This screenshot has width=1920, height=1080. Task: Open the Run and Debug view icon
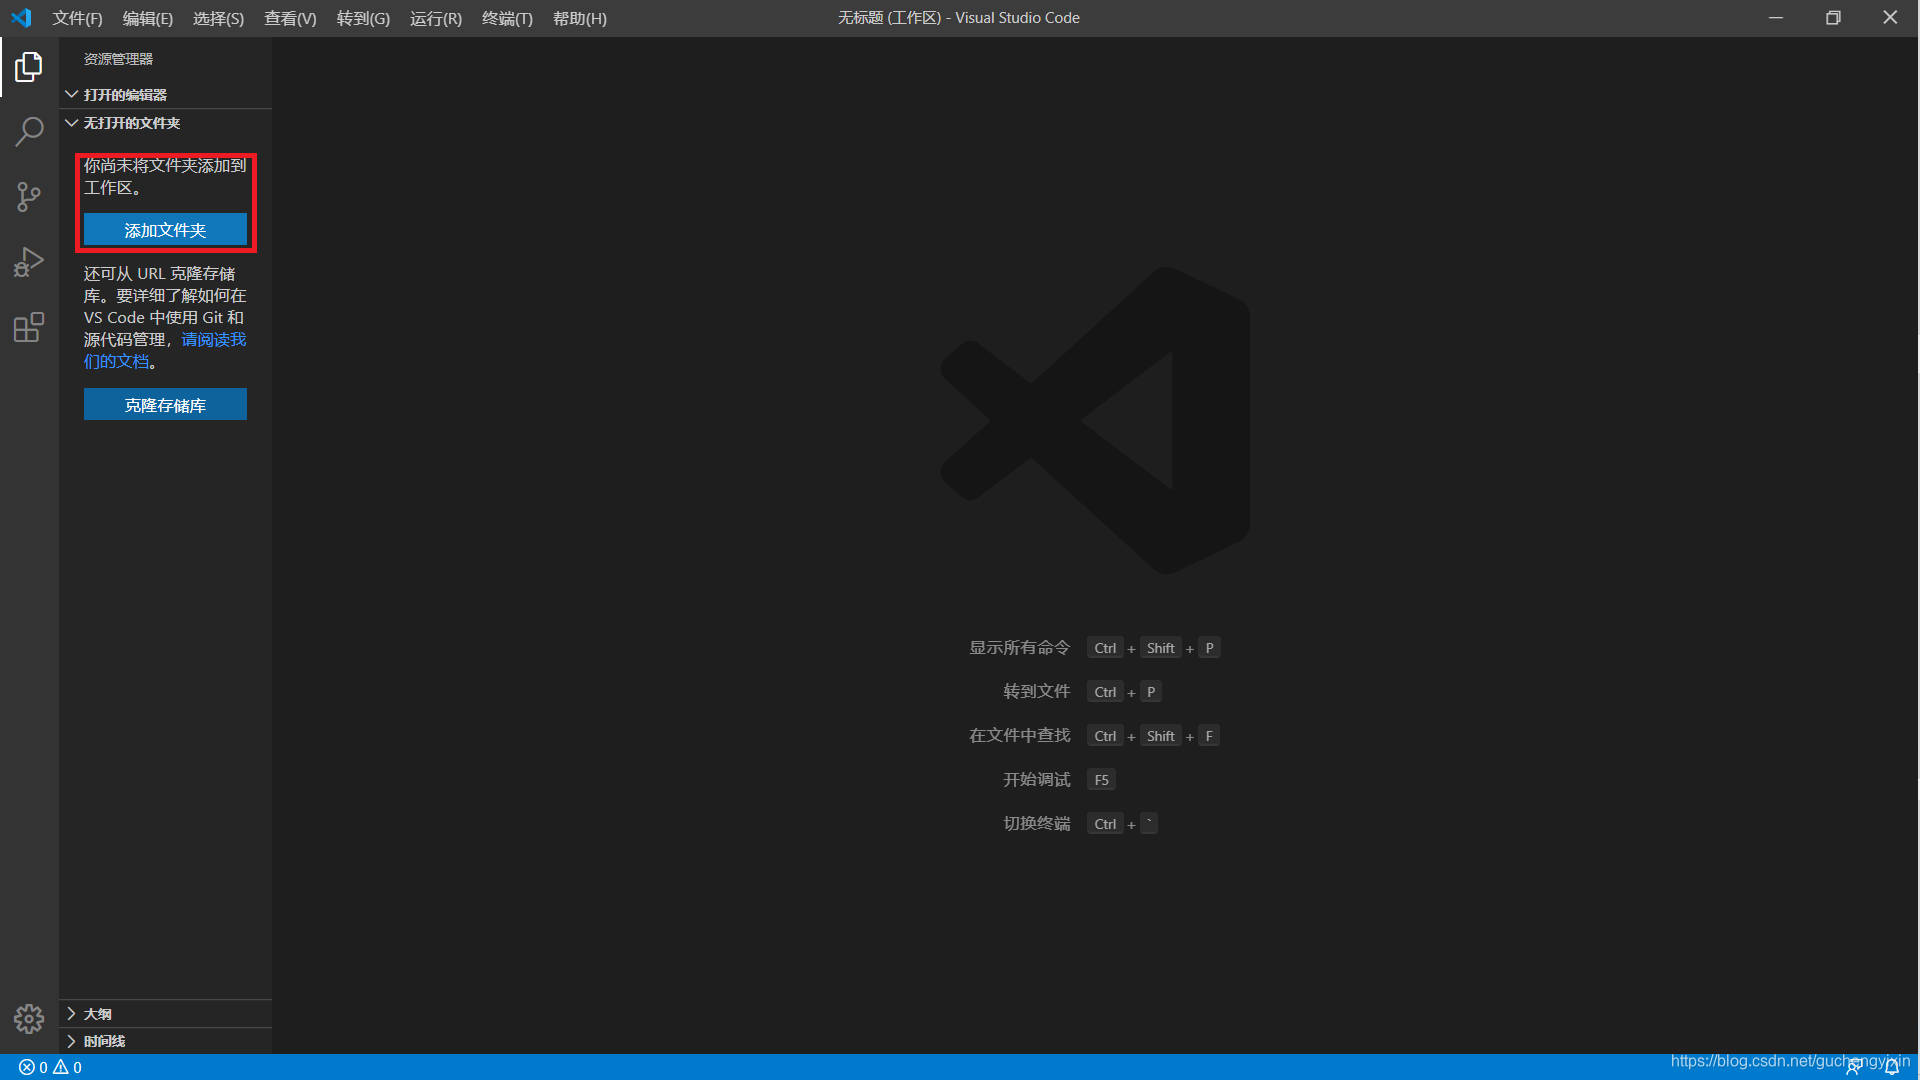pyautogui.click(x=29, y=262)
